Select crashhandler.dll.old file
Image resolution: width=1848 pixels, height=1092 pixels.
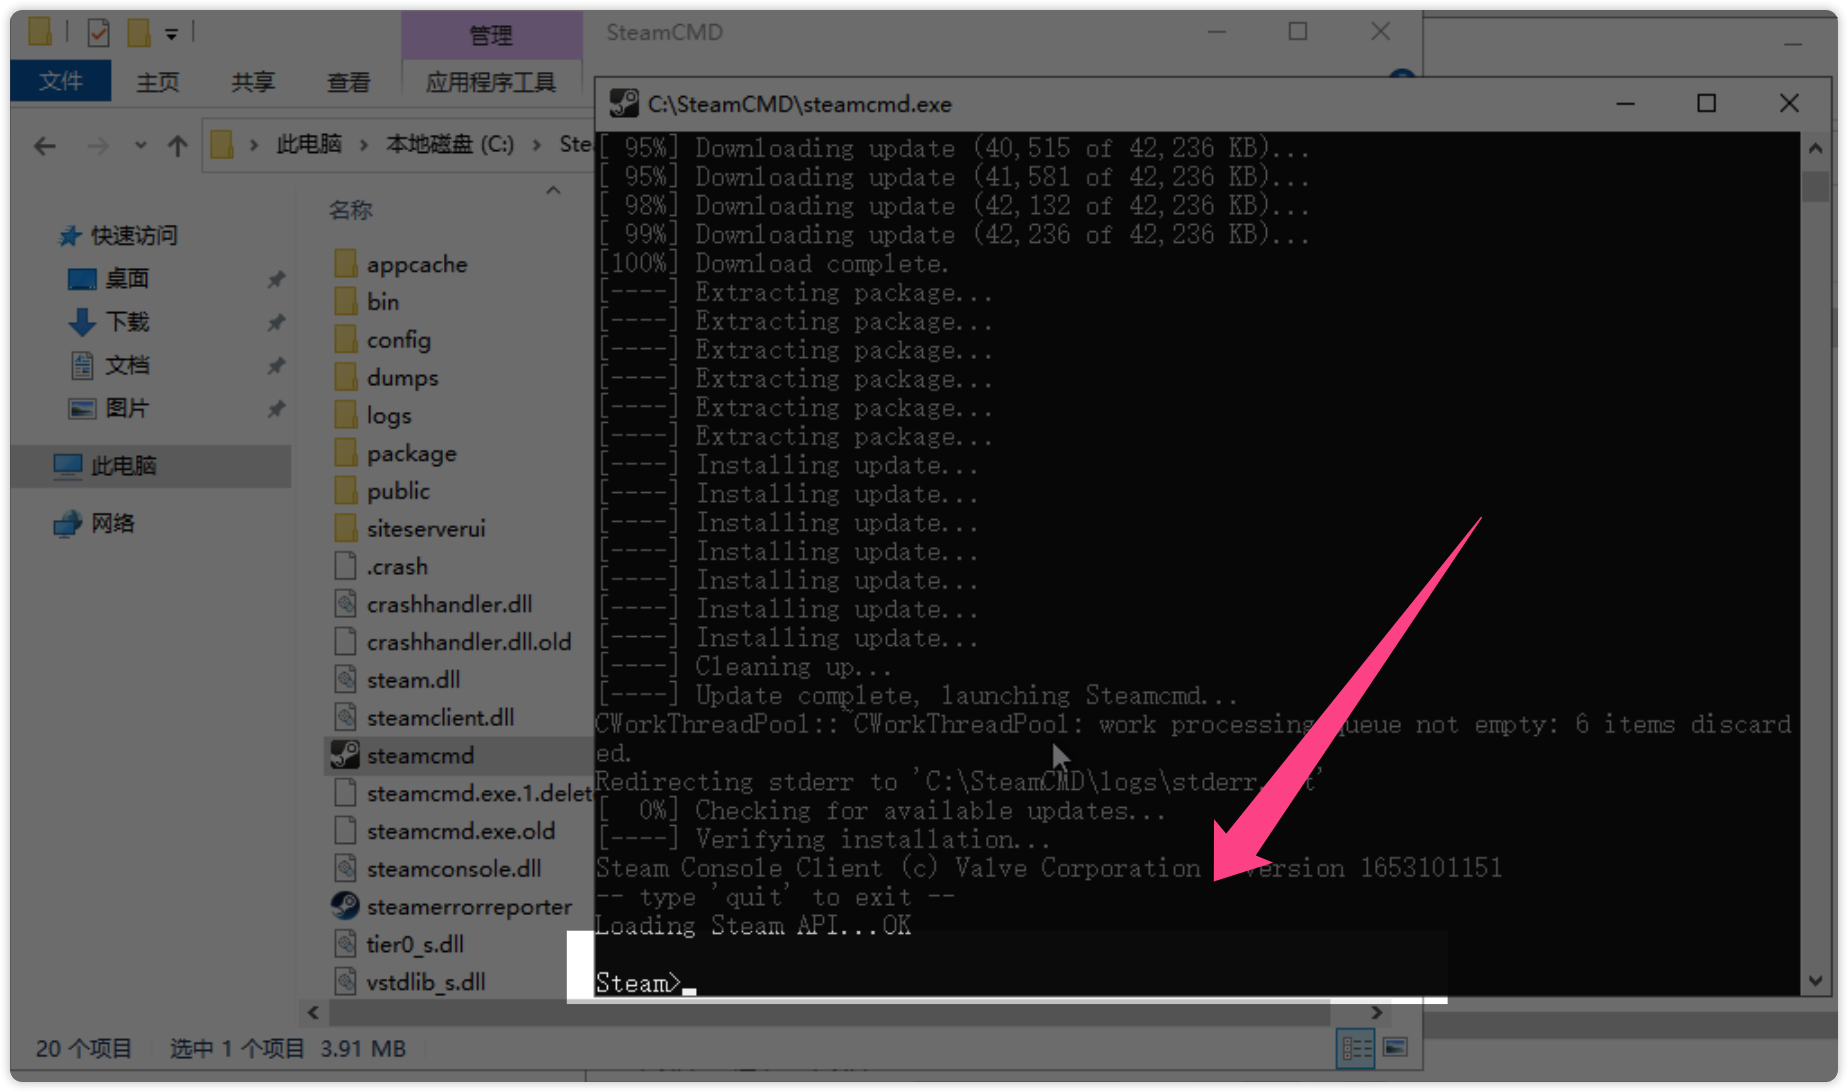[468, 642]
